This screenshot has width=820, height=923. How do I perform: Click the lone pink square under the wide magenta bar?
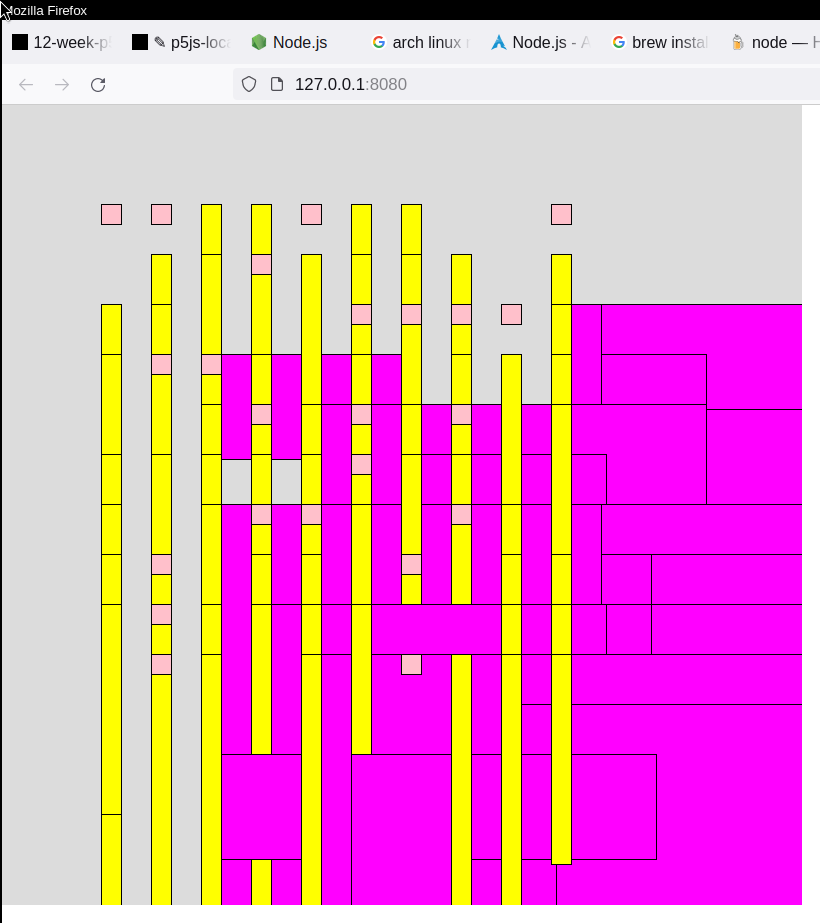pos(411,664)
